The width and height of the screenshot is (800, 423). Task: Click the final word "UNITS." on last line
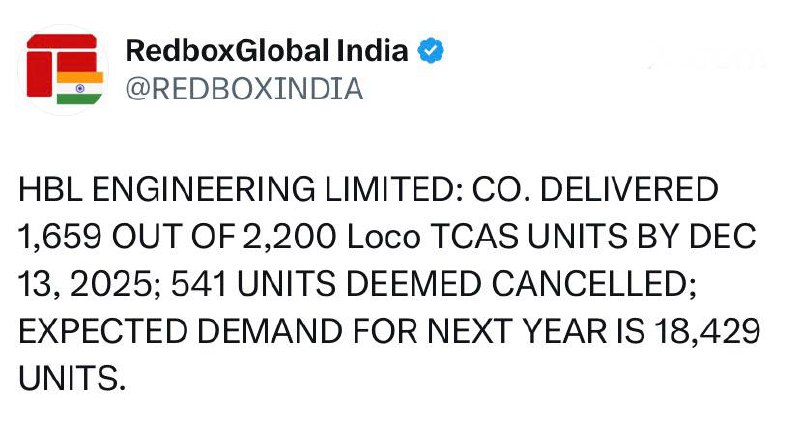click(x=74, y=378)
